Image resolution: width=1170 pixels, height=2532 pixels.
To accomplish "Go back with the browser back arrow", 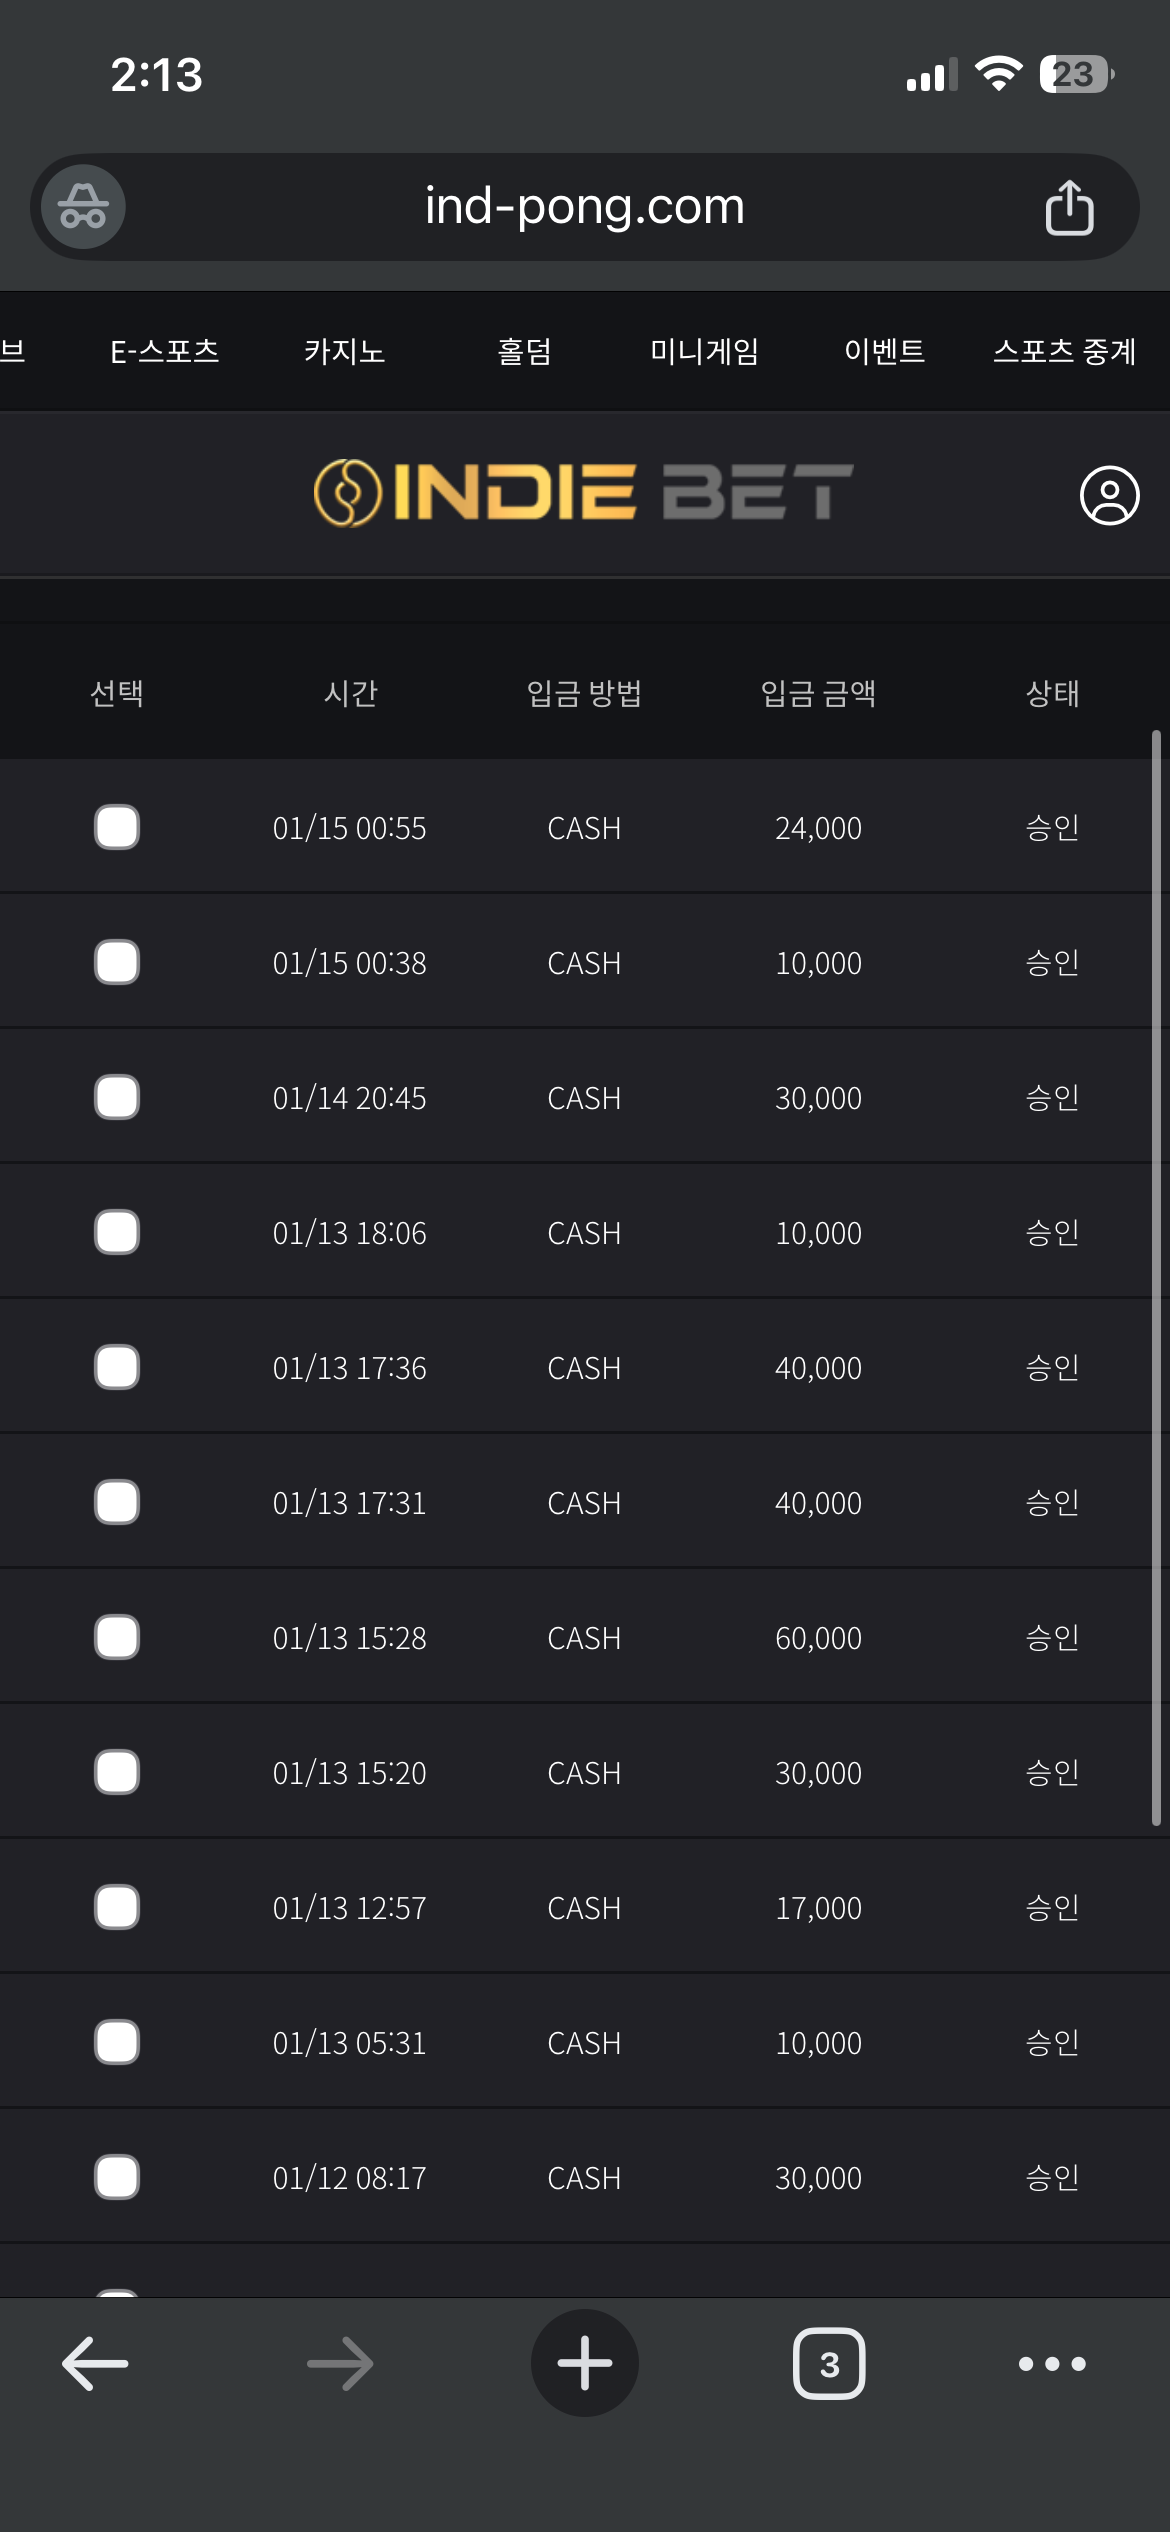I will (x=95, y=2363).
